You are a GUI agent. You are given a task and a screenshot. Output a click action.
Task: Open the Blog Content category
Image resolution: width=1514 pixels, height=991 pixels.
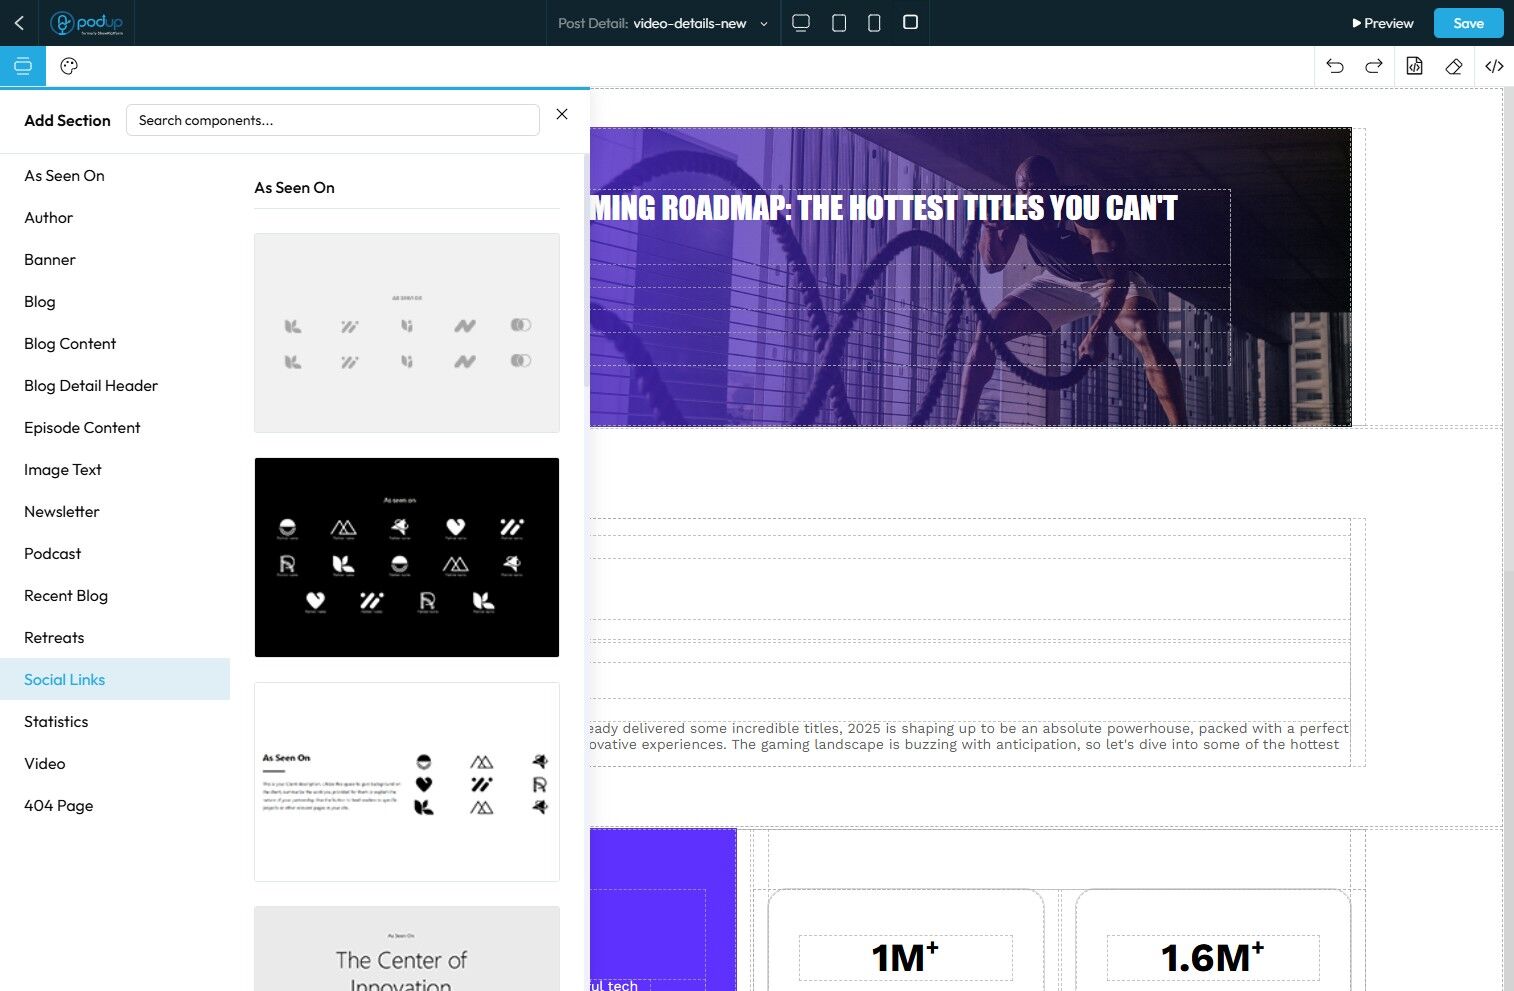(x=115, y=344)
